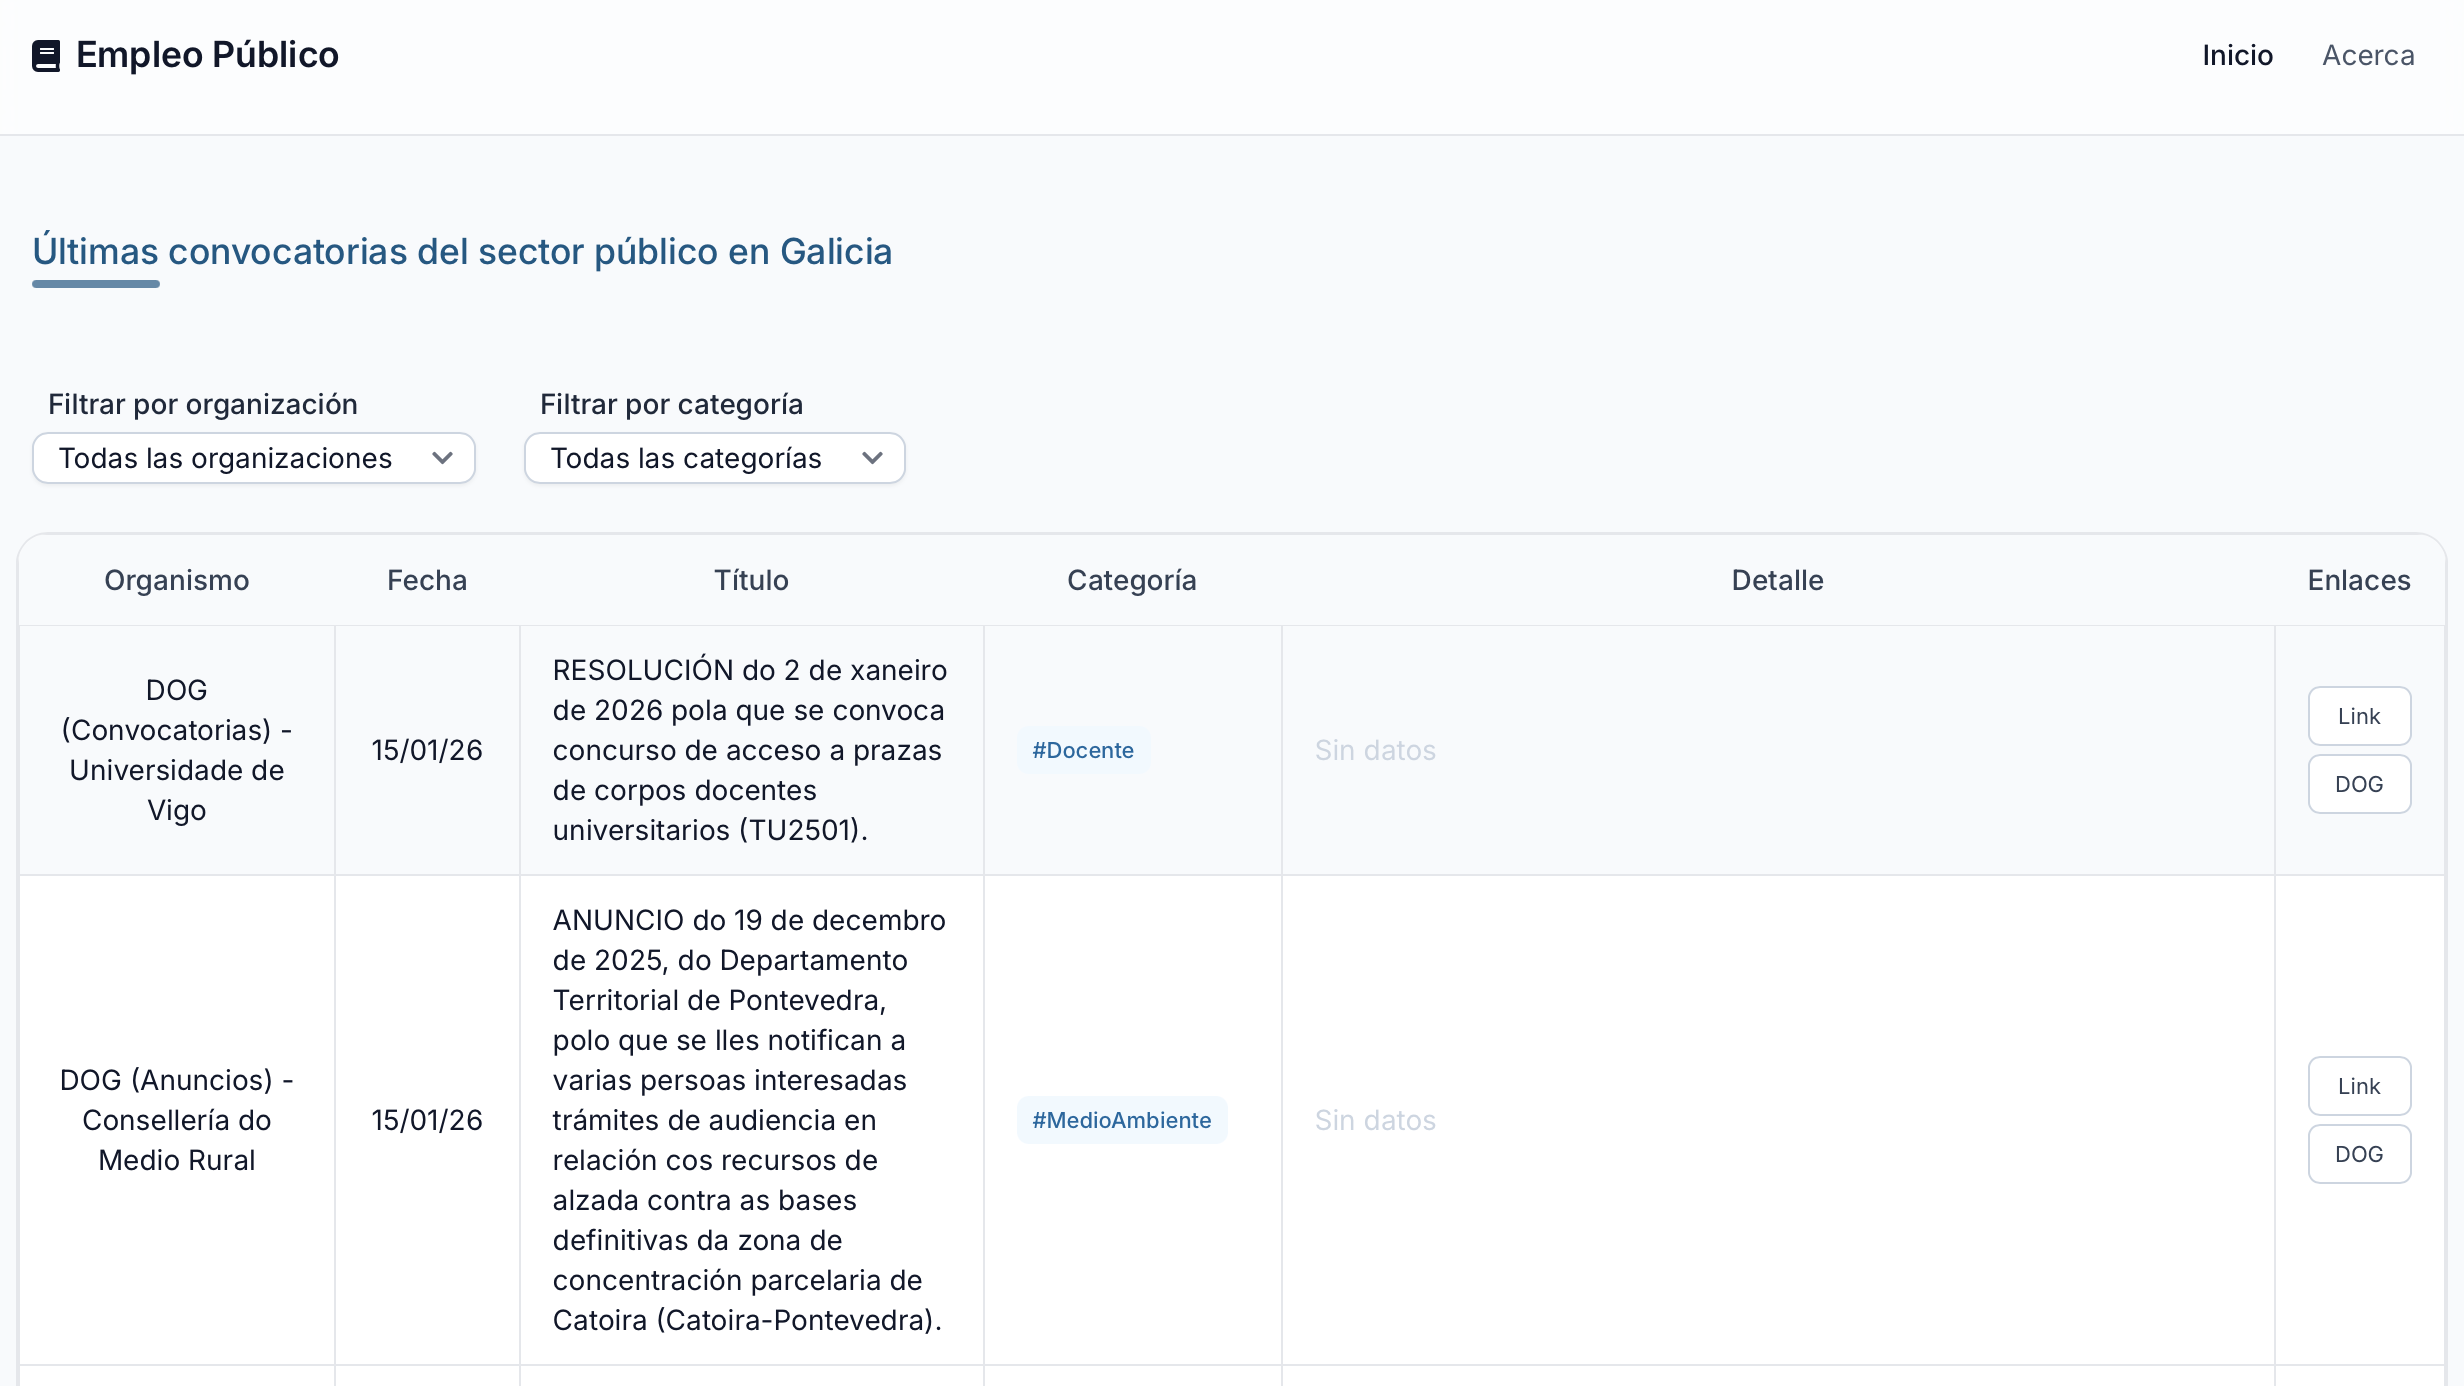Click the chevron arrow in organization filter

point(442,458)
